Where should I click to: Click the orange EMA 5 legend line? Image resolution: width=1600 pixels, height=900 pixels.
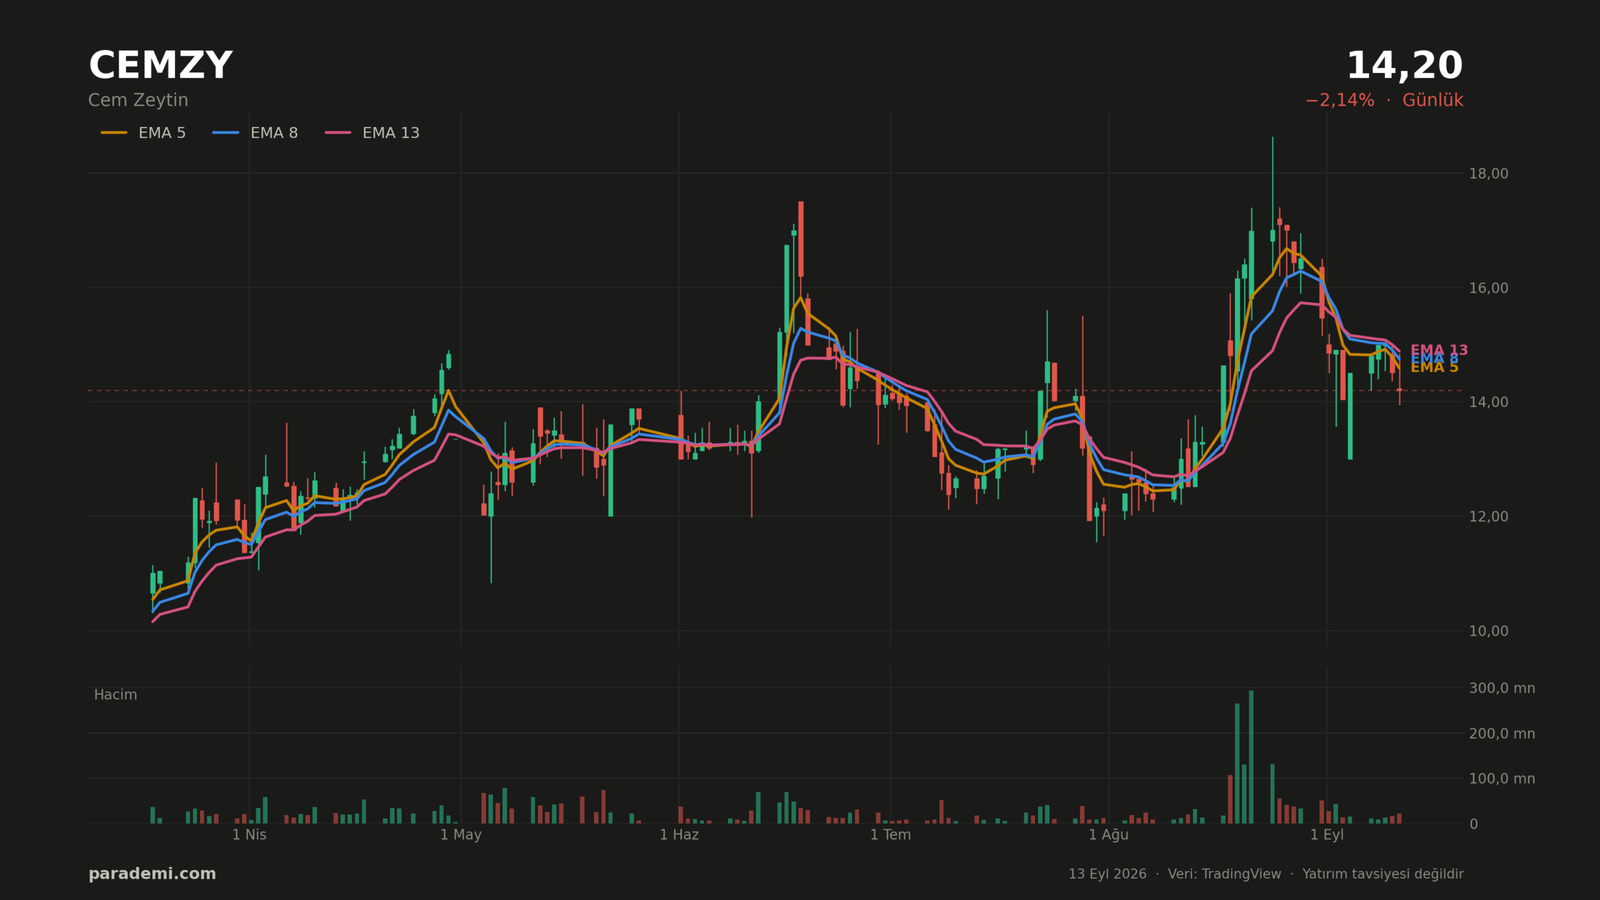pos(114,133)
